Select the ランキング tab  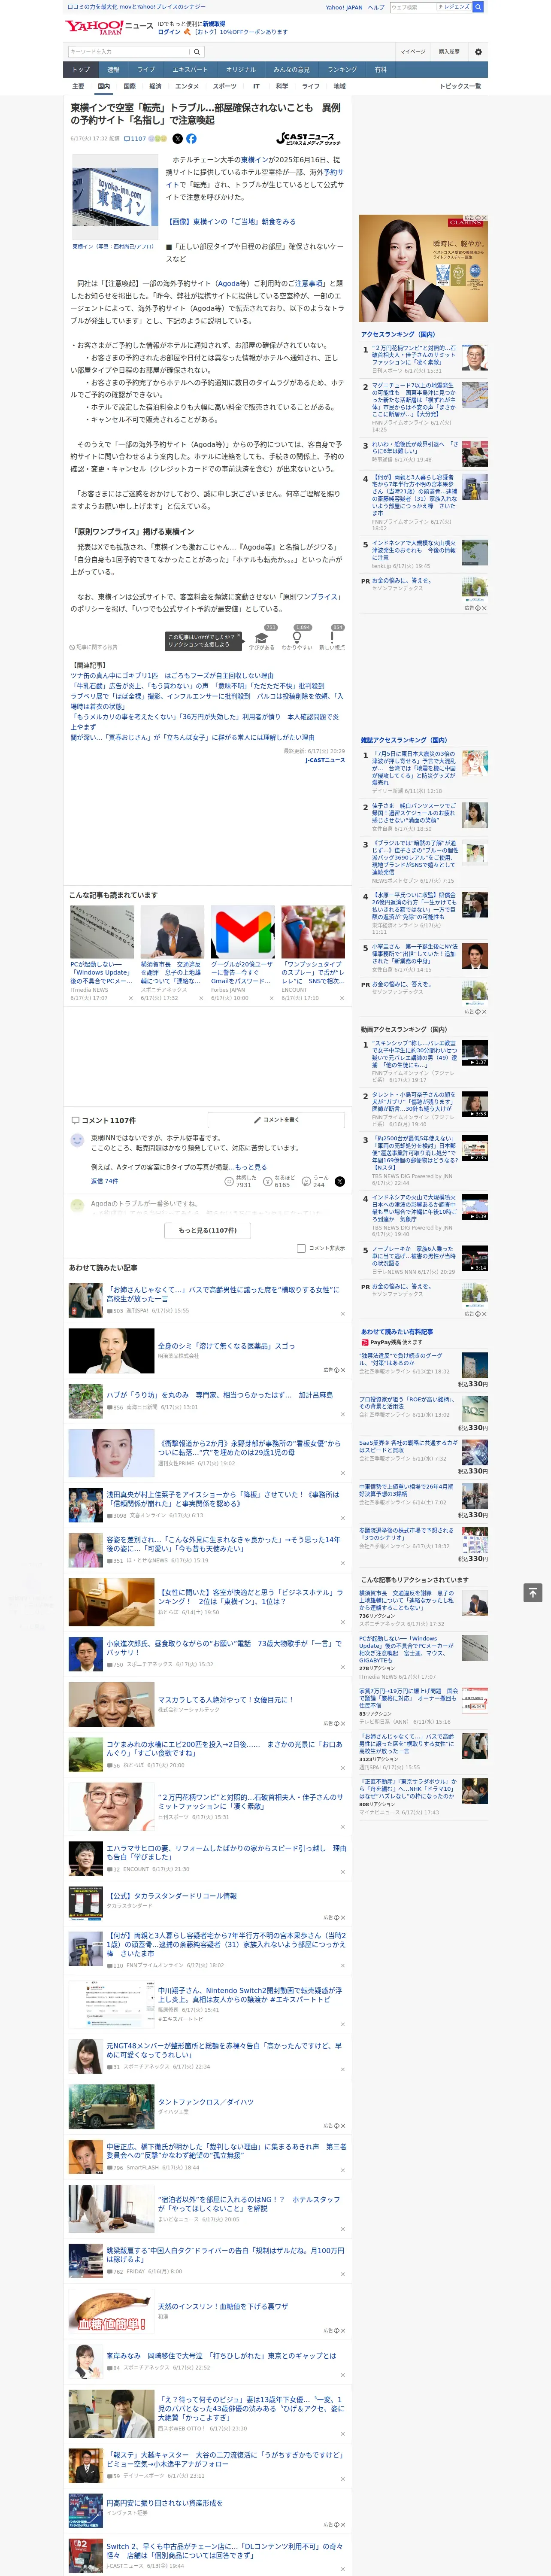(342, 70)
